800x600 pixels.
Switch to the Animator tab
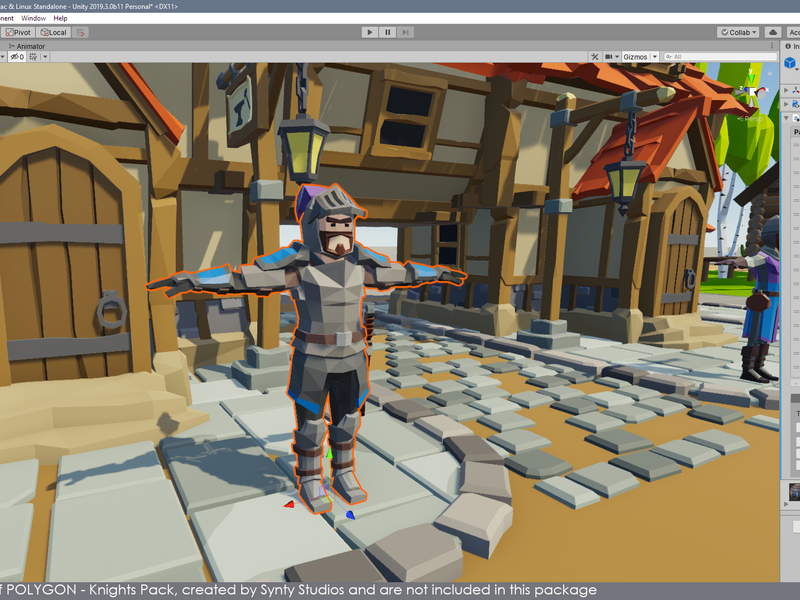(x=27, y=46)
